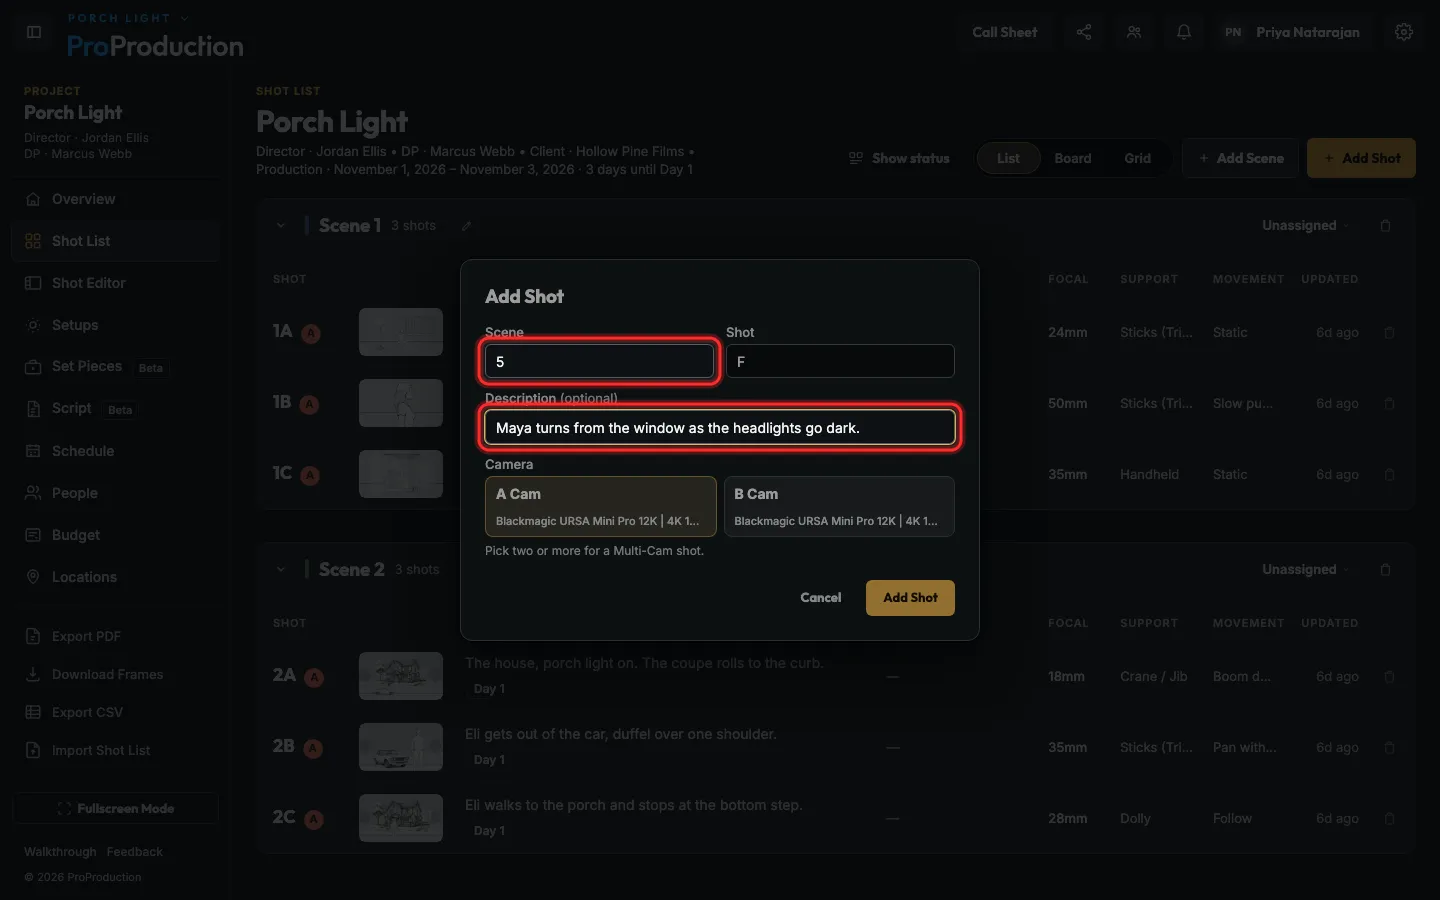This screenshot has width=1440, height=900.
Task: Delete shot 2B using its trash icon
Action: [x=1389, y=748]
